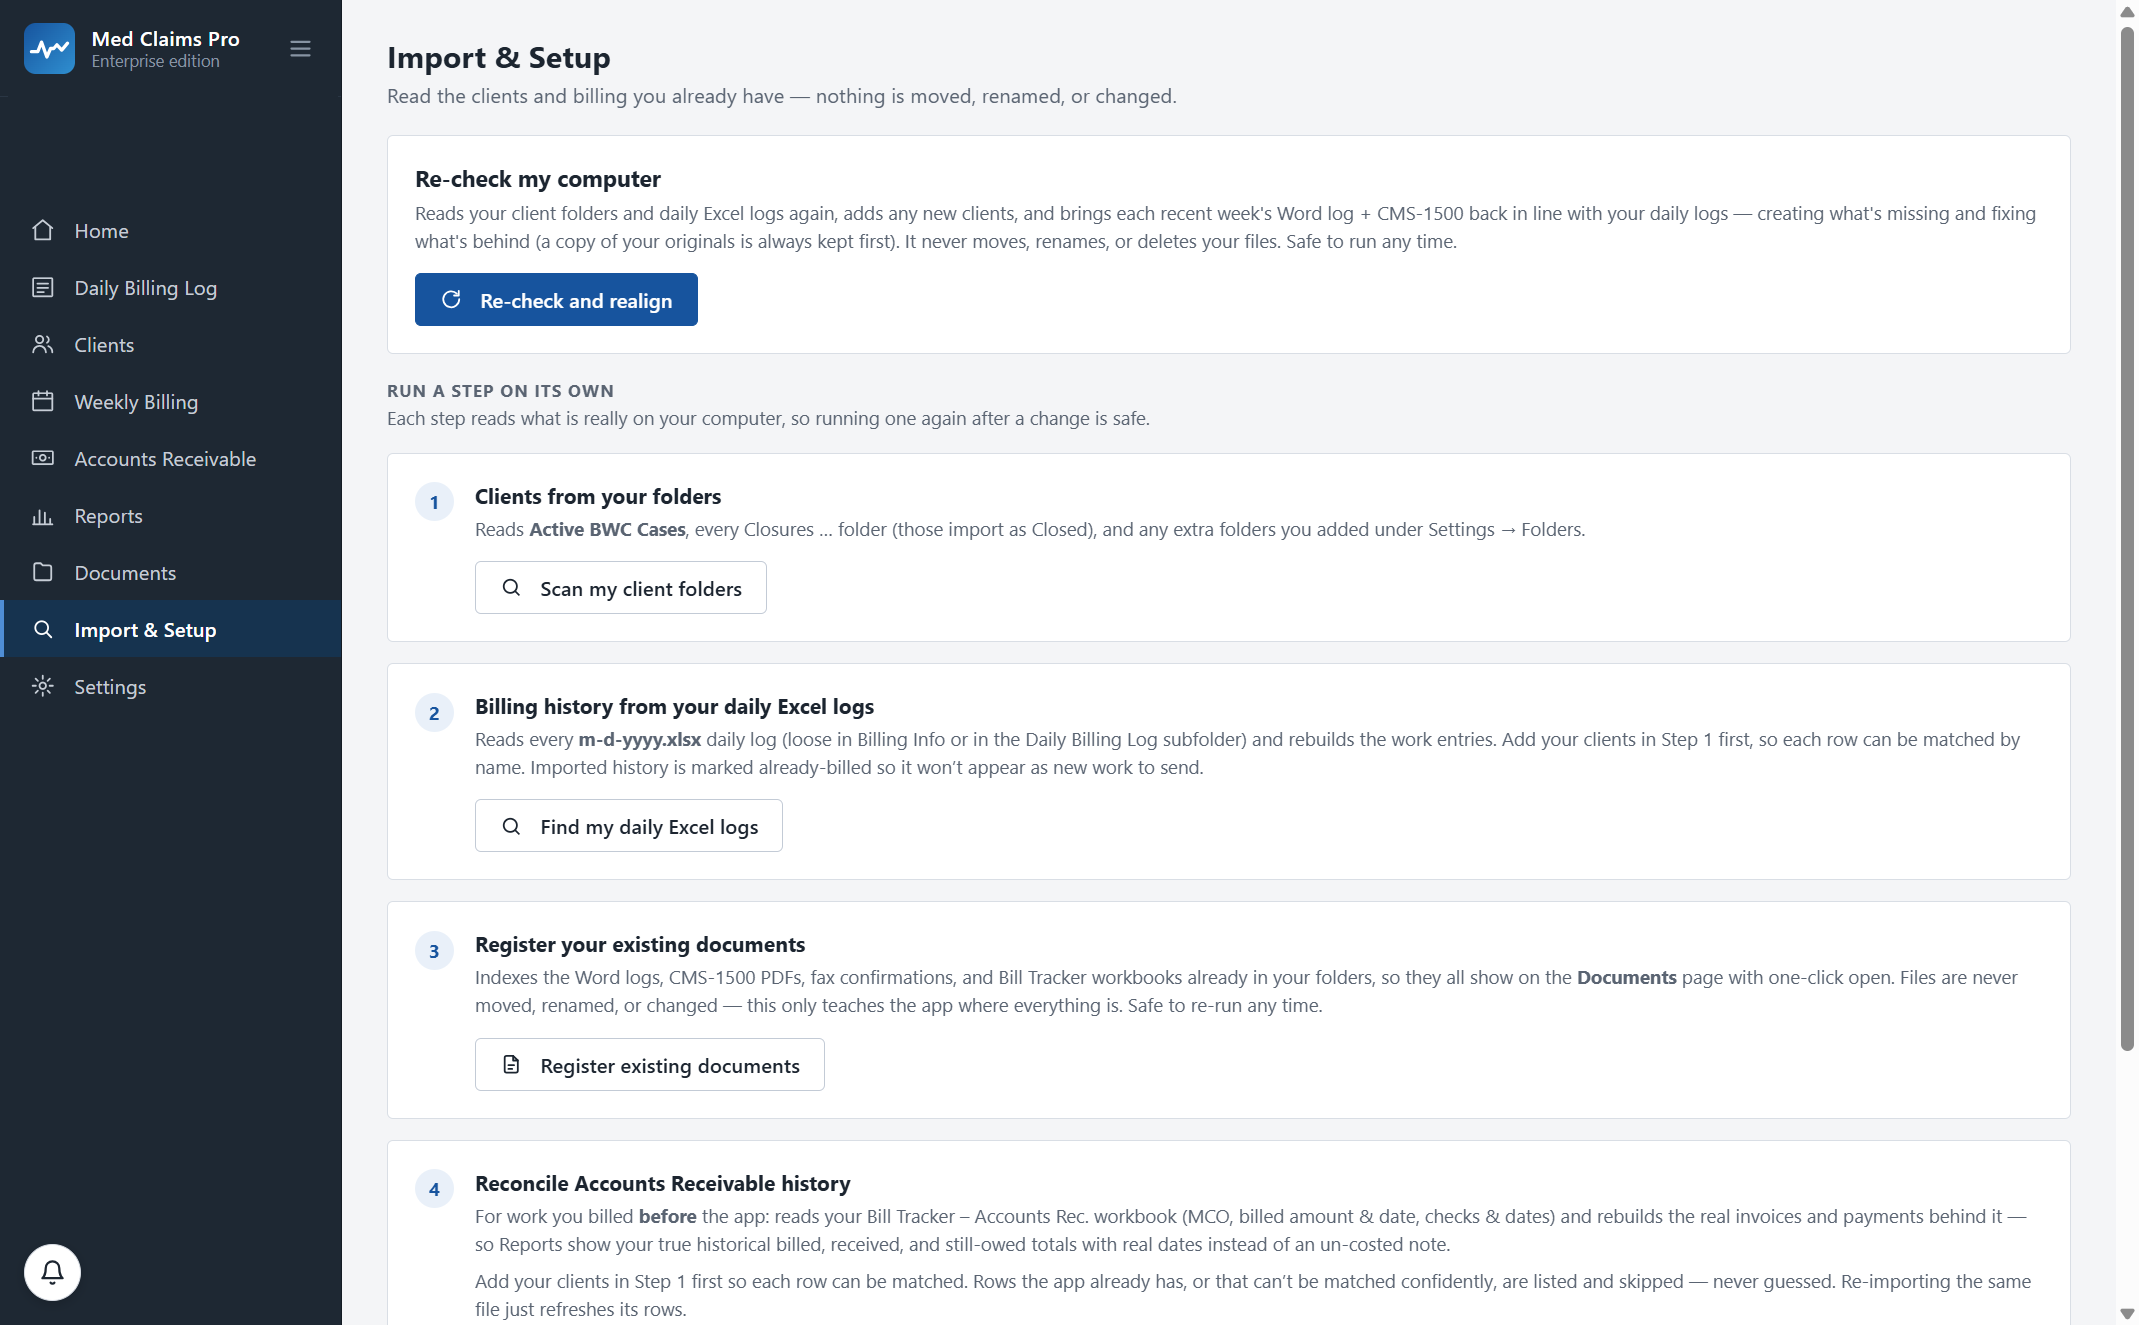Select Import & Setup in sidebar
The width and height of the screenshot is (2139, 1325).
point(171,630)
